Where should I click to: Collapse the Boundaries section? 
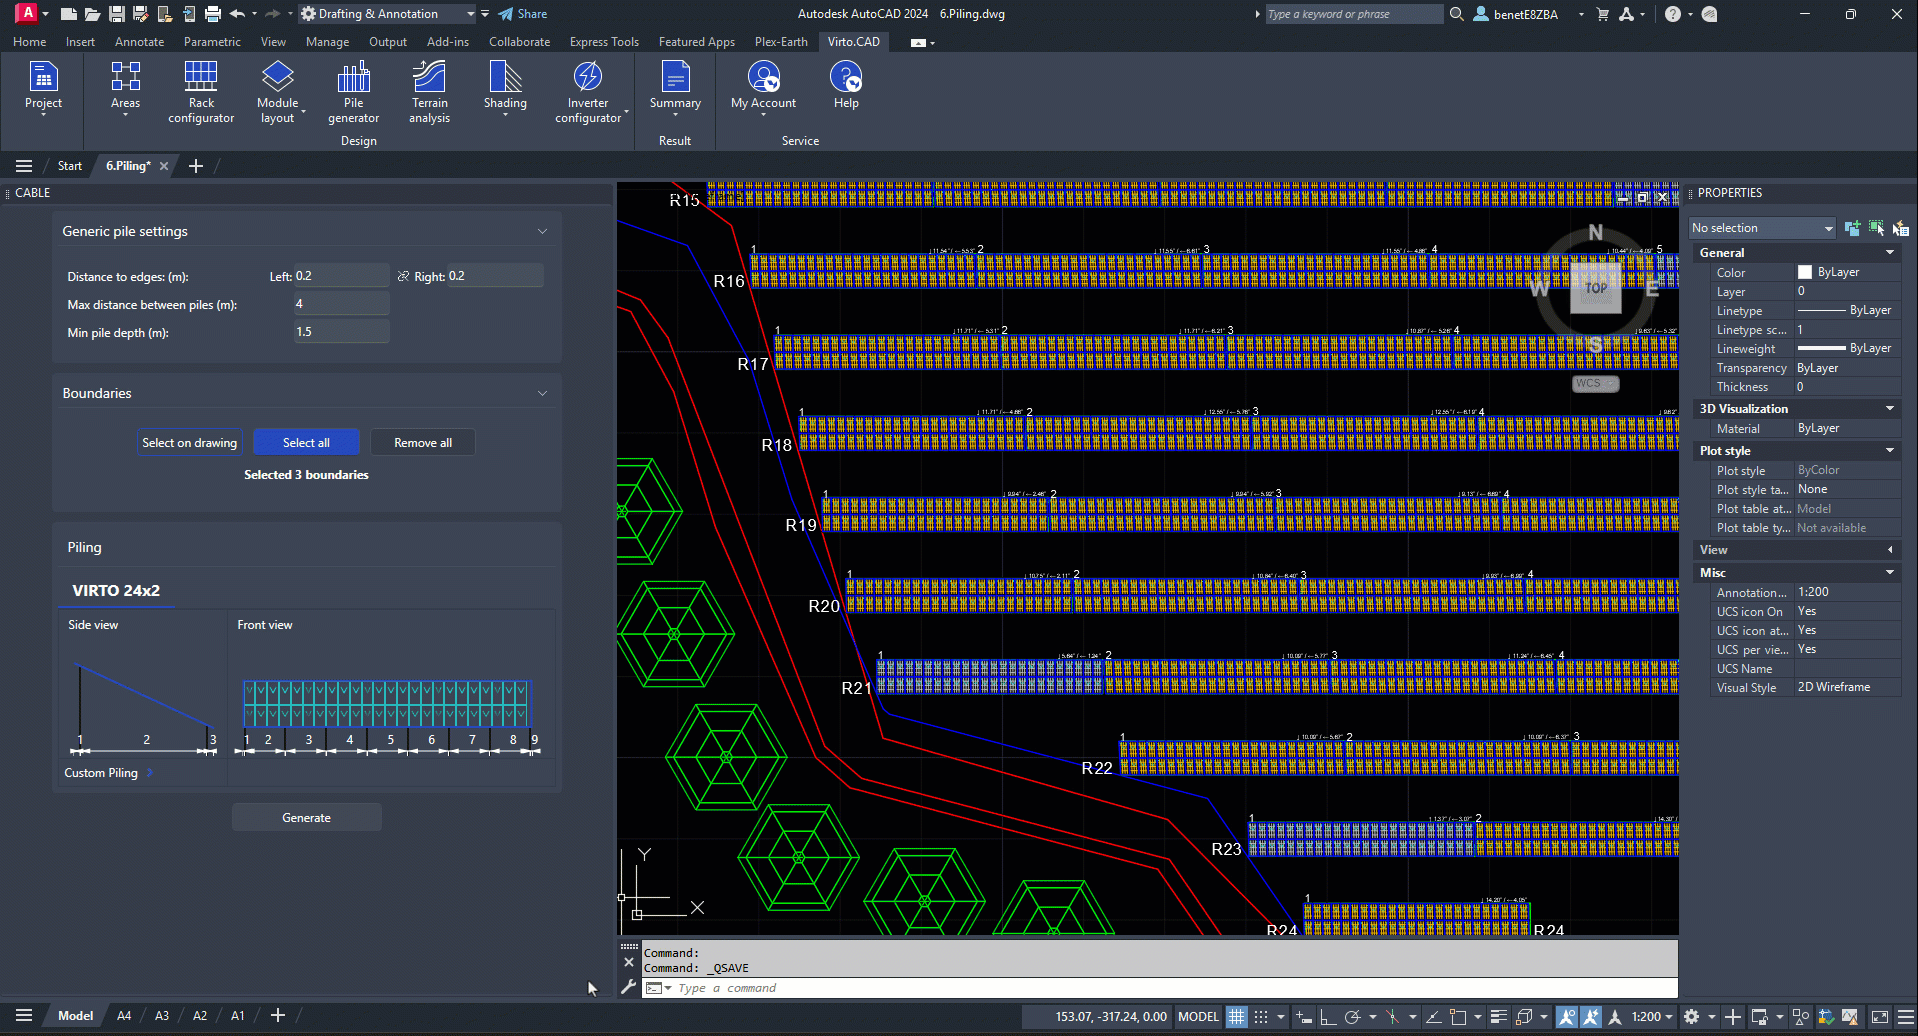(542, 394)
